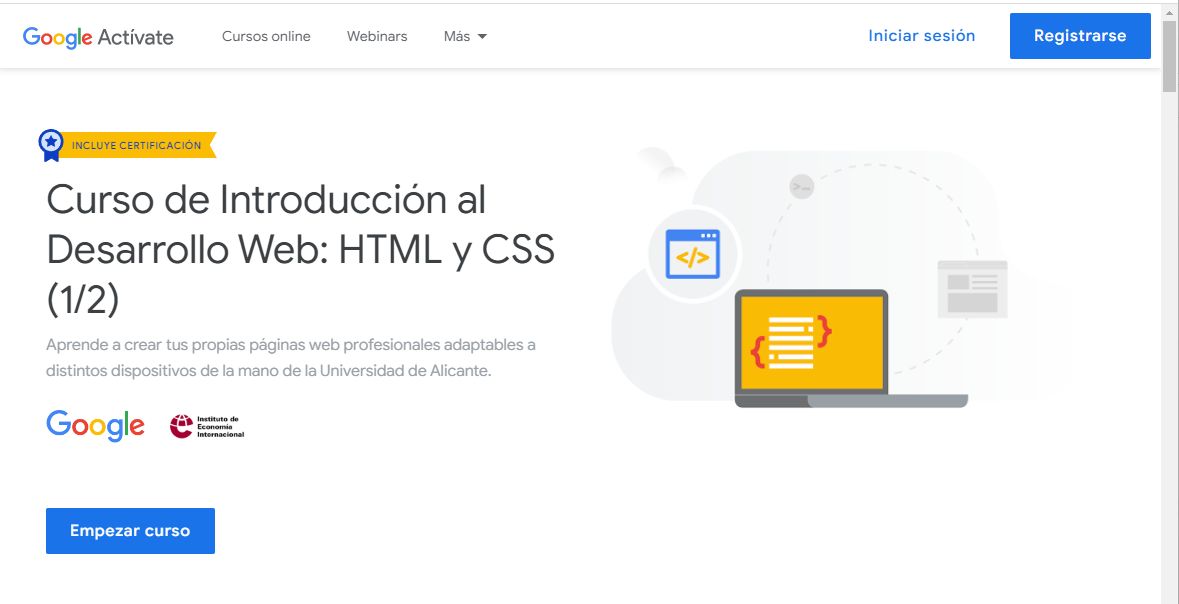This screenshot has height=604, width=1179.
Task: Click the Google logo below the description
Action: click(x=95, y=426)
